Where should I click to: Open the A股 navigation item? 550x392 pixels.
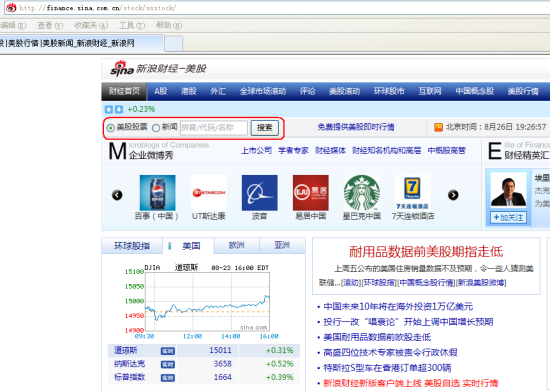point(161,91)
